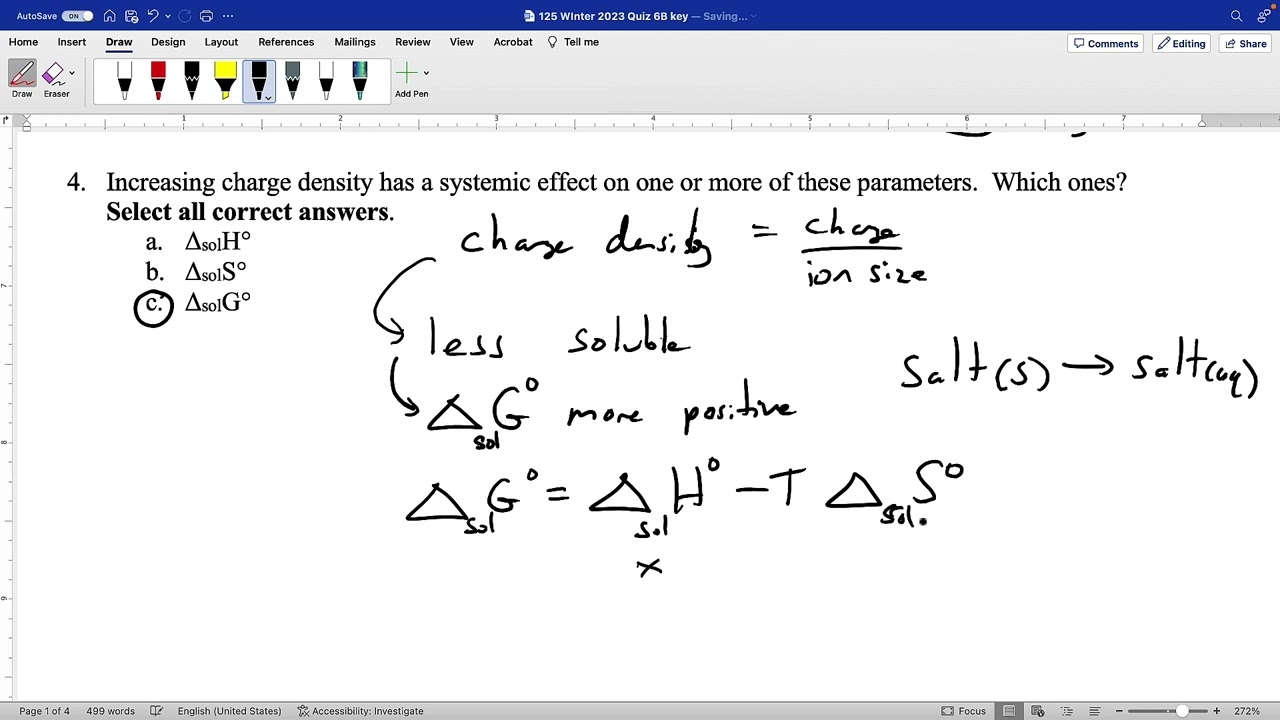Click the 499 words count
Image resolution: width=1280 pixels, height=720 pixels.
coord(110,711)
